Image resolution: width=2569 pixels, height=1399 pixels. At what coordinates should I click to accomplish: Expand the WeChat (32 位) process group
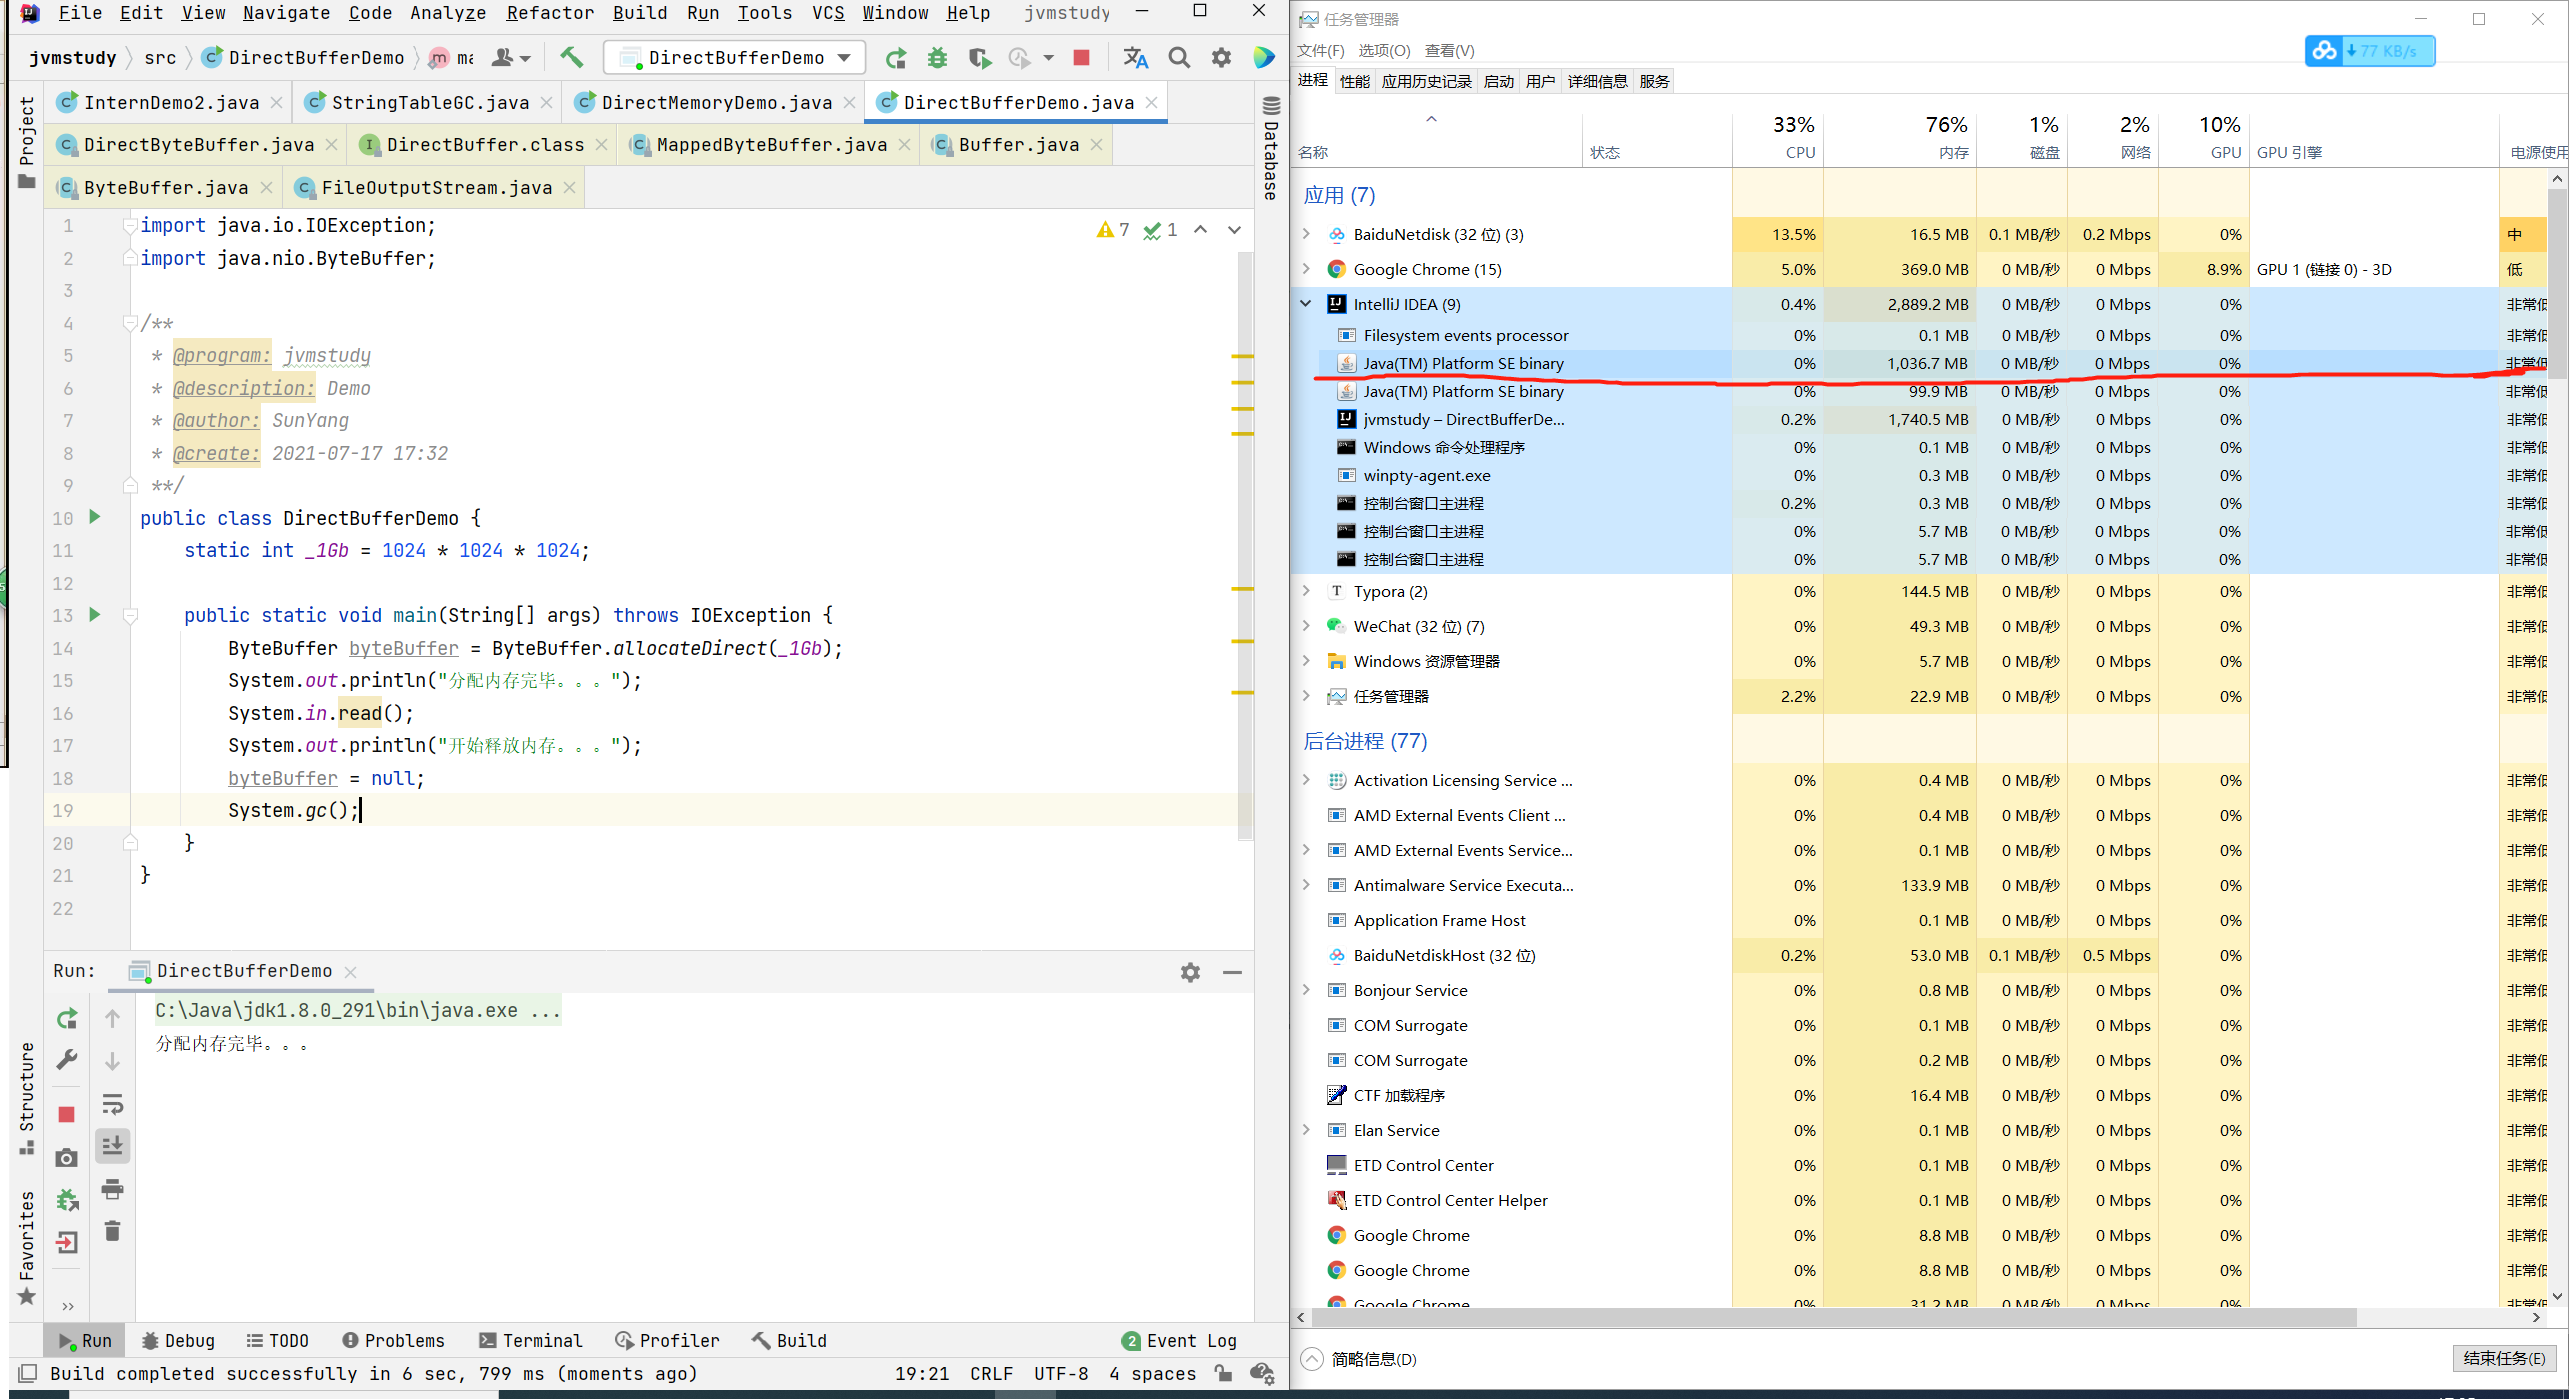(1306, 626)
